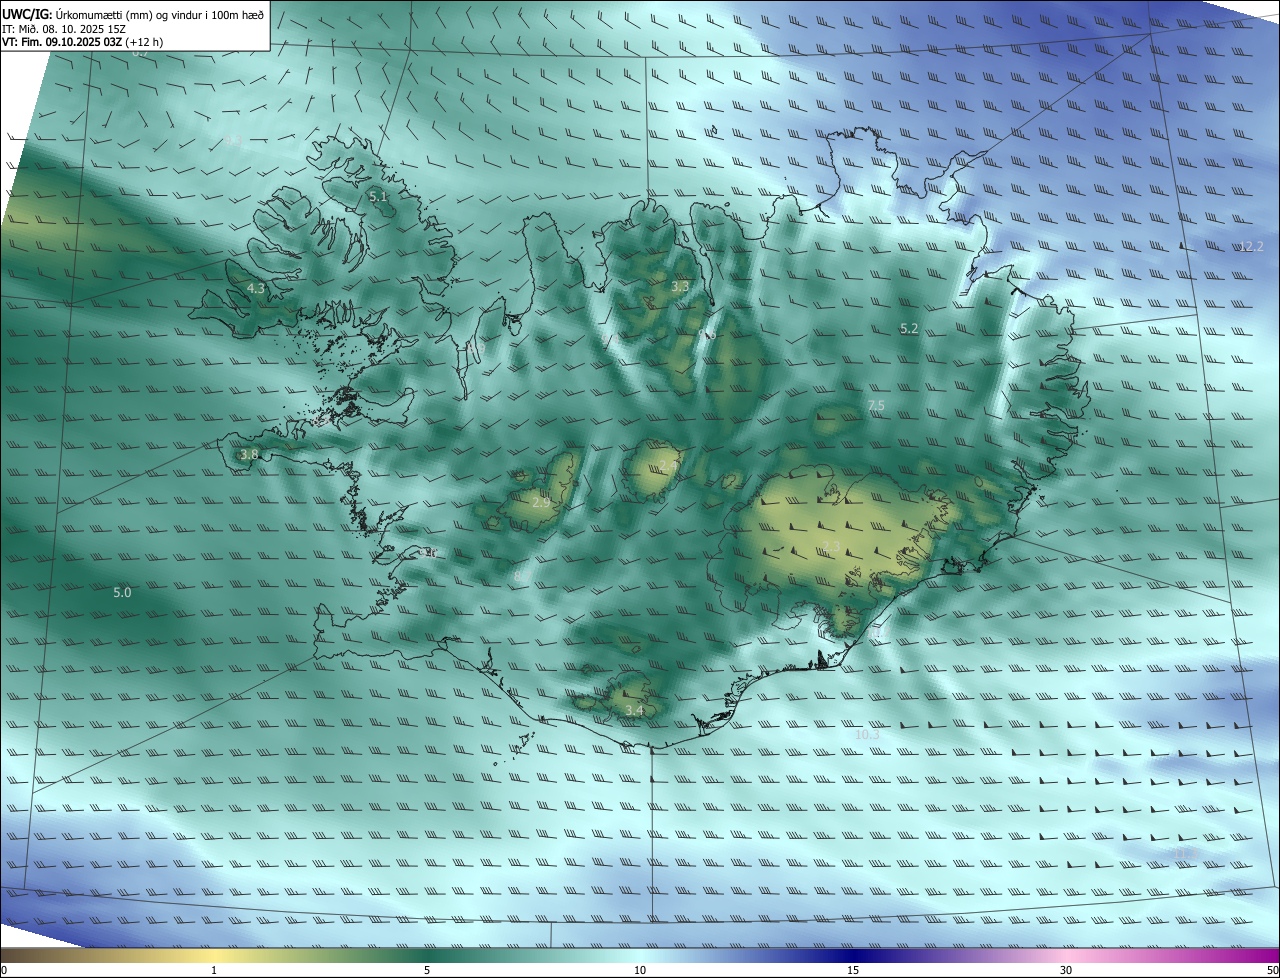This screenshot has height=978, width=1280.
Task: Click the 2.3 value on Vatnajökull
Action: 832,546
